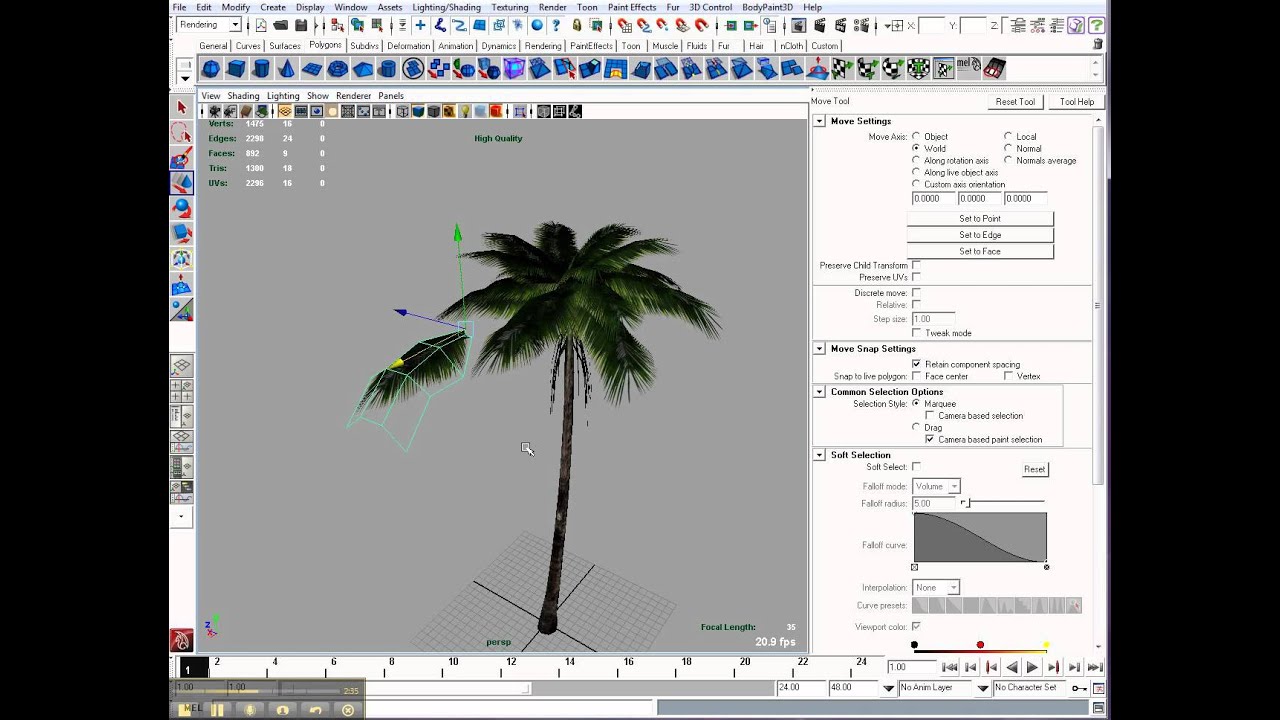Select the Lasso tool in toolbox

(181, 132)
